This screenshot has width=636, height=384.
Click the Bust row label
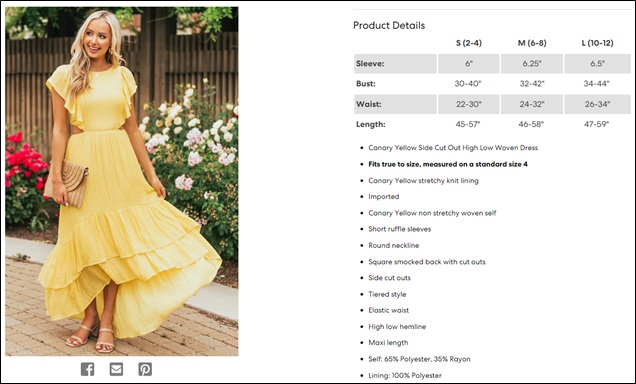pyautogui.click(x=395, y=84)
